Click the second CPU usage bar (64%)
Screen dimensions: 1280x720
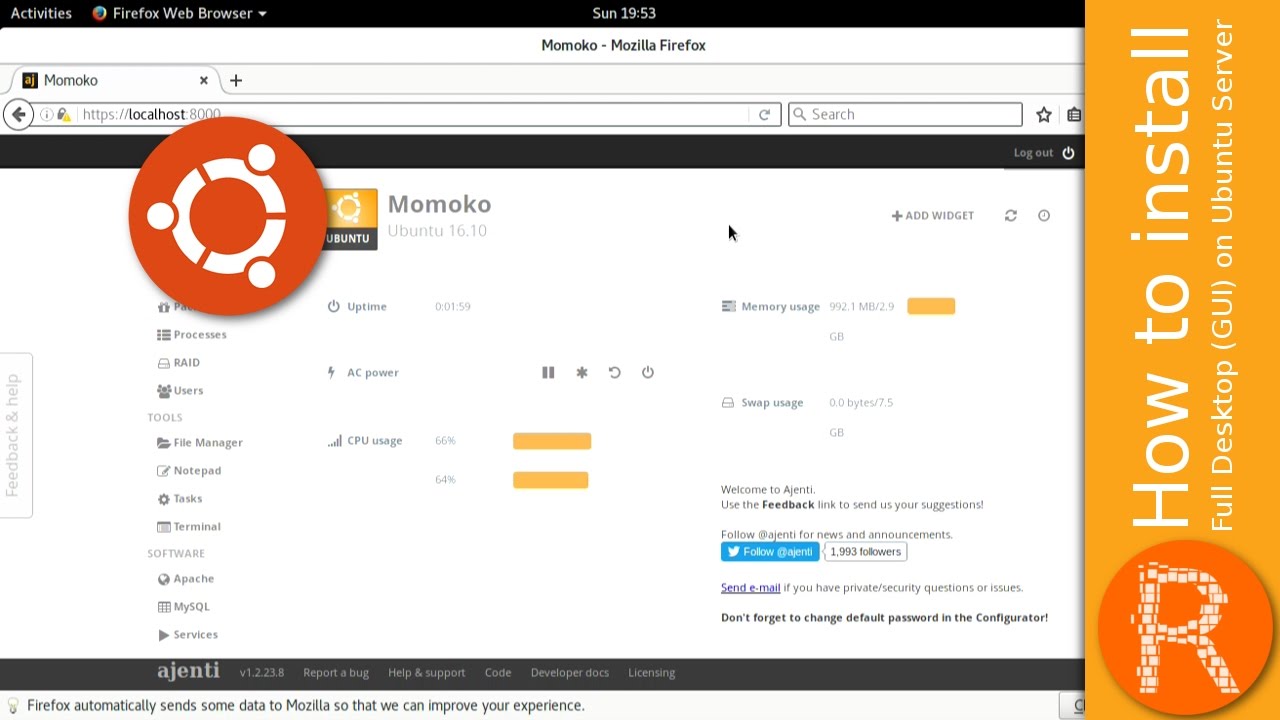point(551,480)
